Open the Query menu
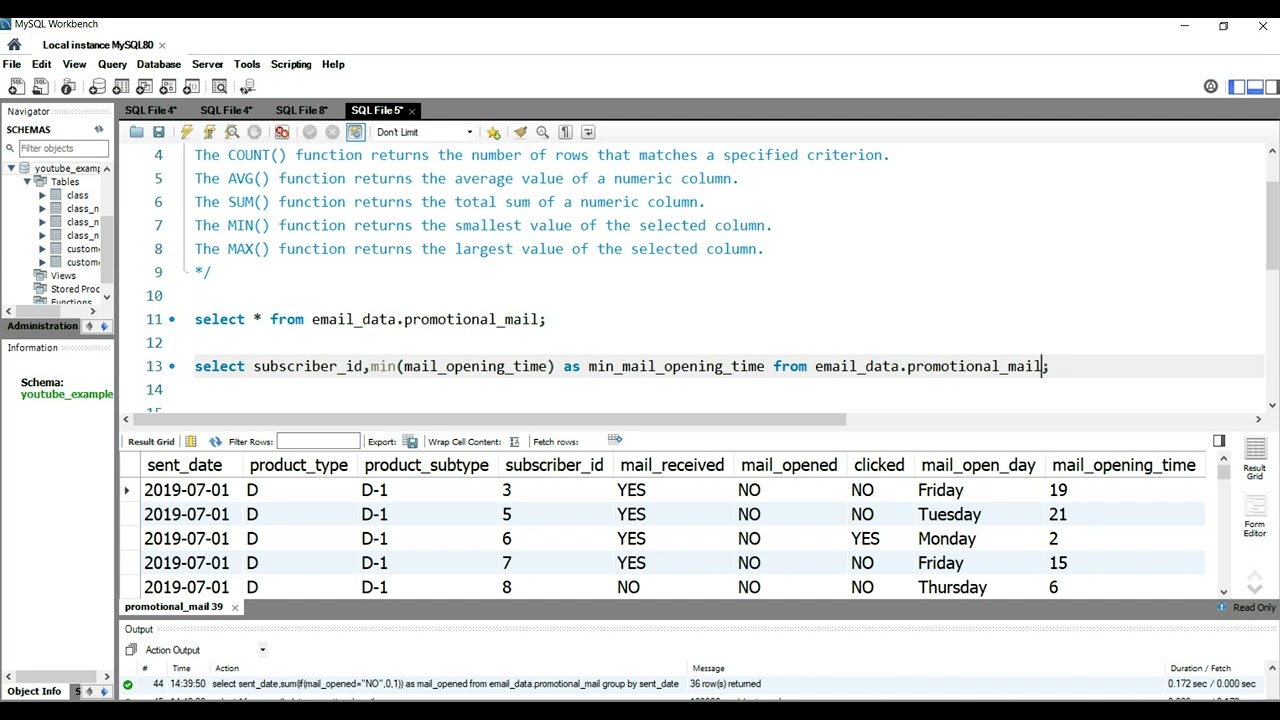This screenshot has height=720, width=1280. click(x=112, y=64)
